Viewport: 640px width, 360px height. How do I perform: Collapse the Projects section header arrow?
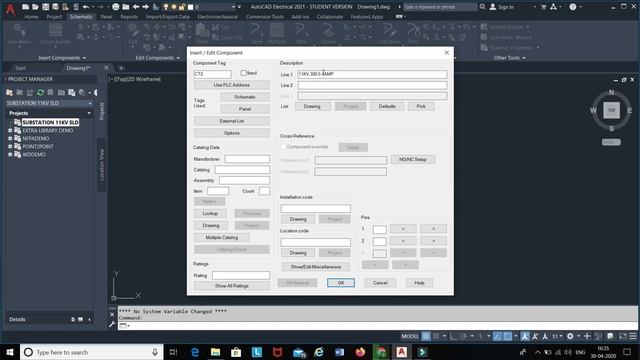click(x=89, y=113)
